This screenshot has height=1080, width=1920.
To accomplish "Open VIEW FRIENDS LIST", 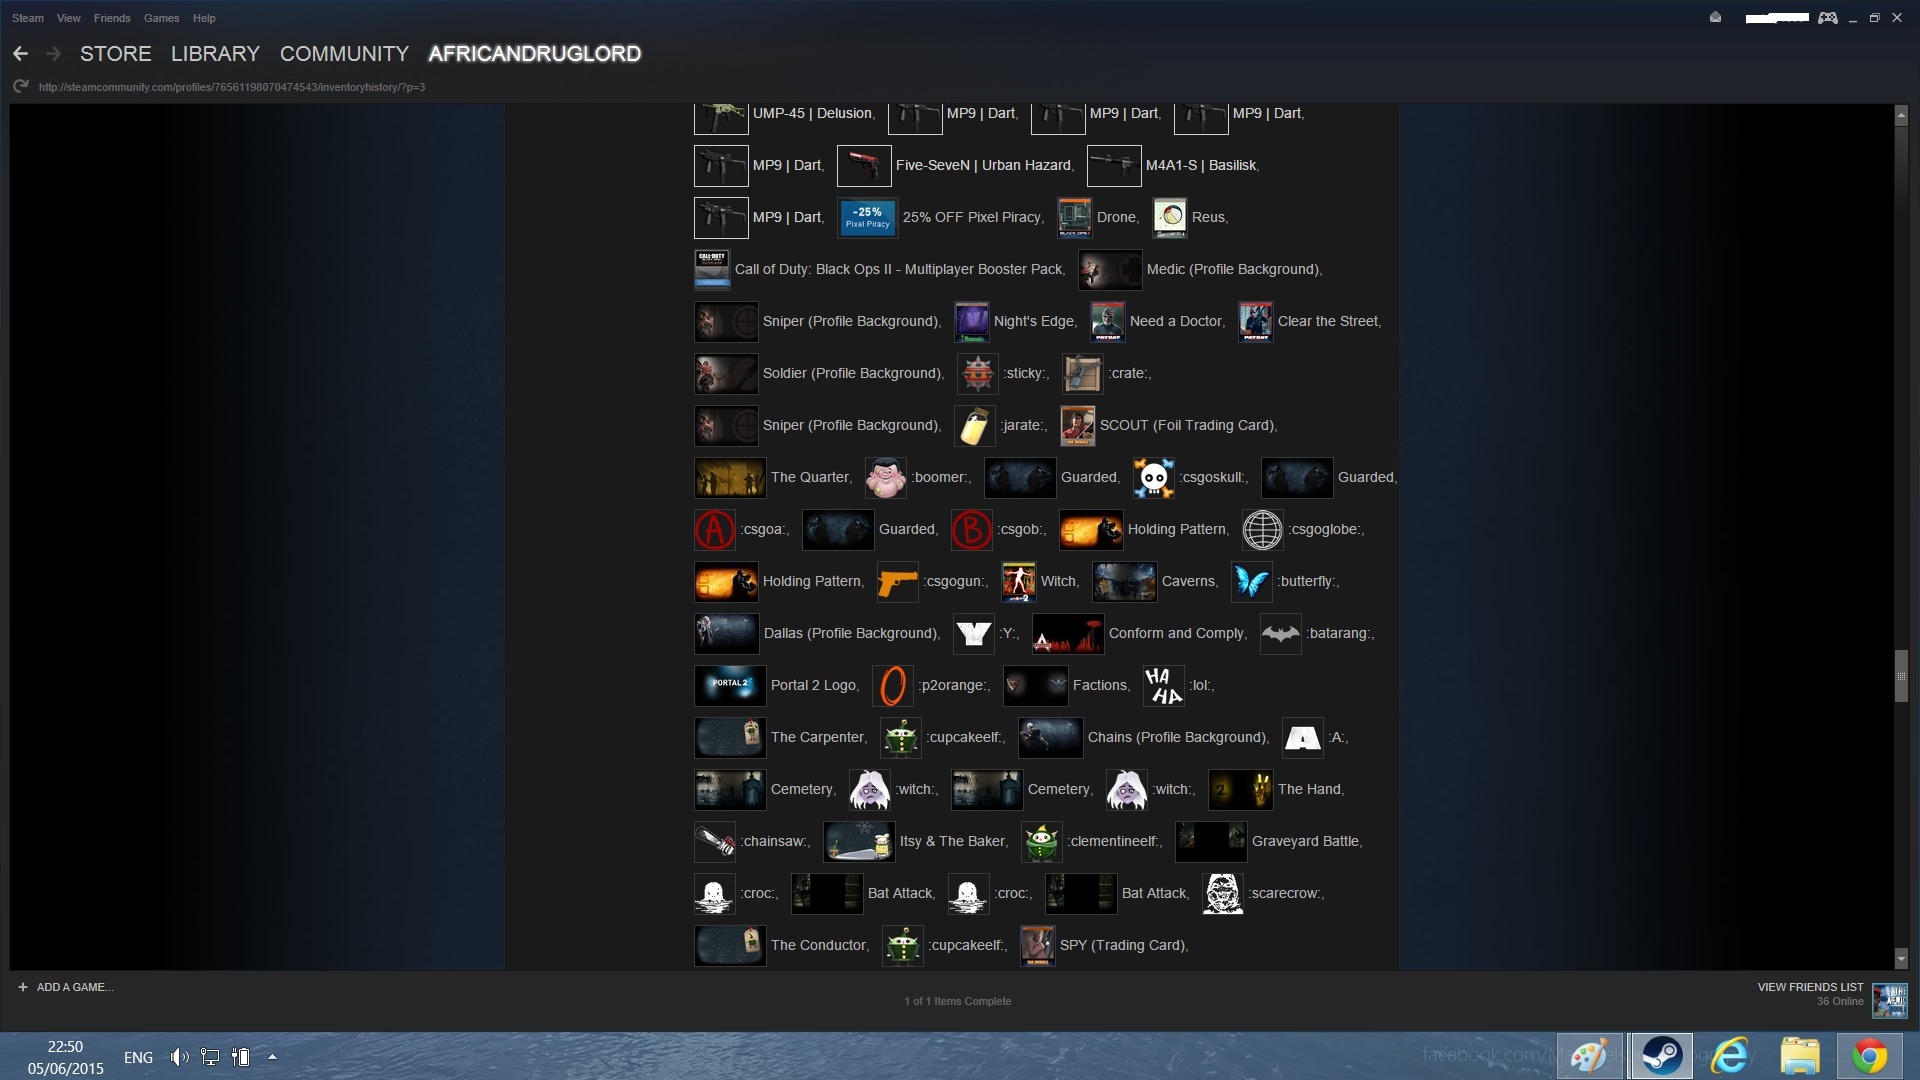I will tap(1810, 987).
